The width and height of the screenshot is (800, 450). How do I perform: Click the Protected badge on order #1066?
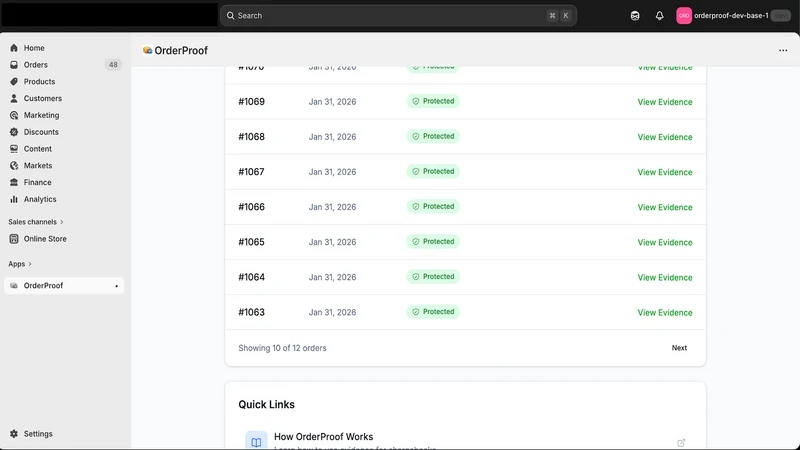(x=433, y=207)
